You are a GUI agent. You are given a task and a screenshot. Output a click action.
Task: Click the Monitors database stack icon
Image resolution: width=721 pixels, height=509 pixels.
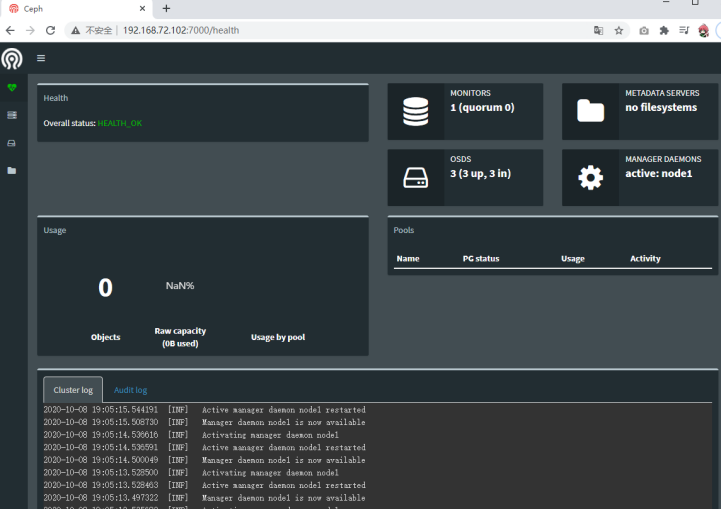pyautogui.click(x=416, y=112)
